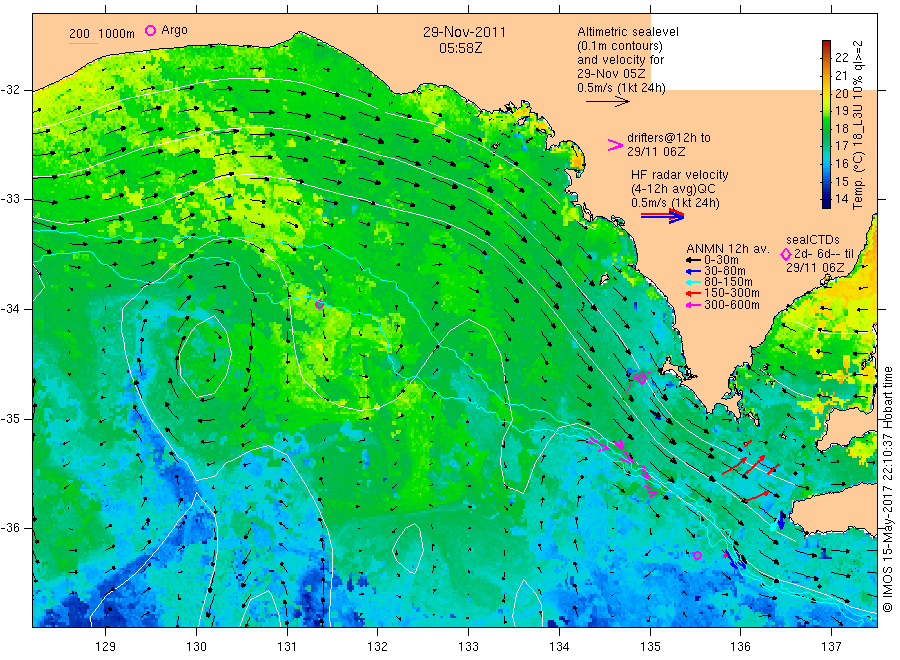
Task: Click the 'ANMN 12h av.' legend heading
Action: (x=728, y=249)
